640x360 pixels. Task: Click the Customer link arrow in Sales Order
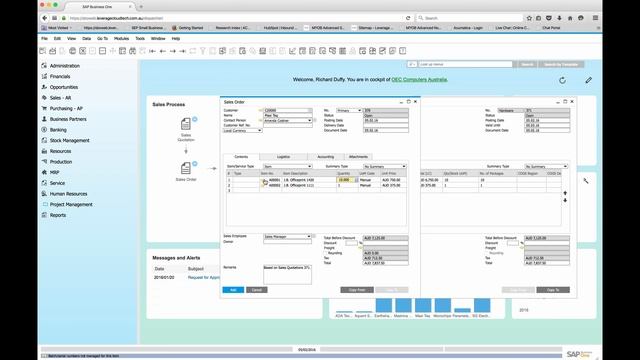[x=260, y=111]
